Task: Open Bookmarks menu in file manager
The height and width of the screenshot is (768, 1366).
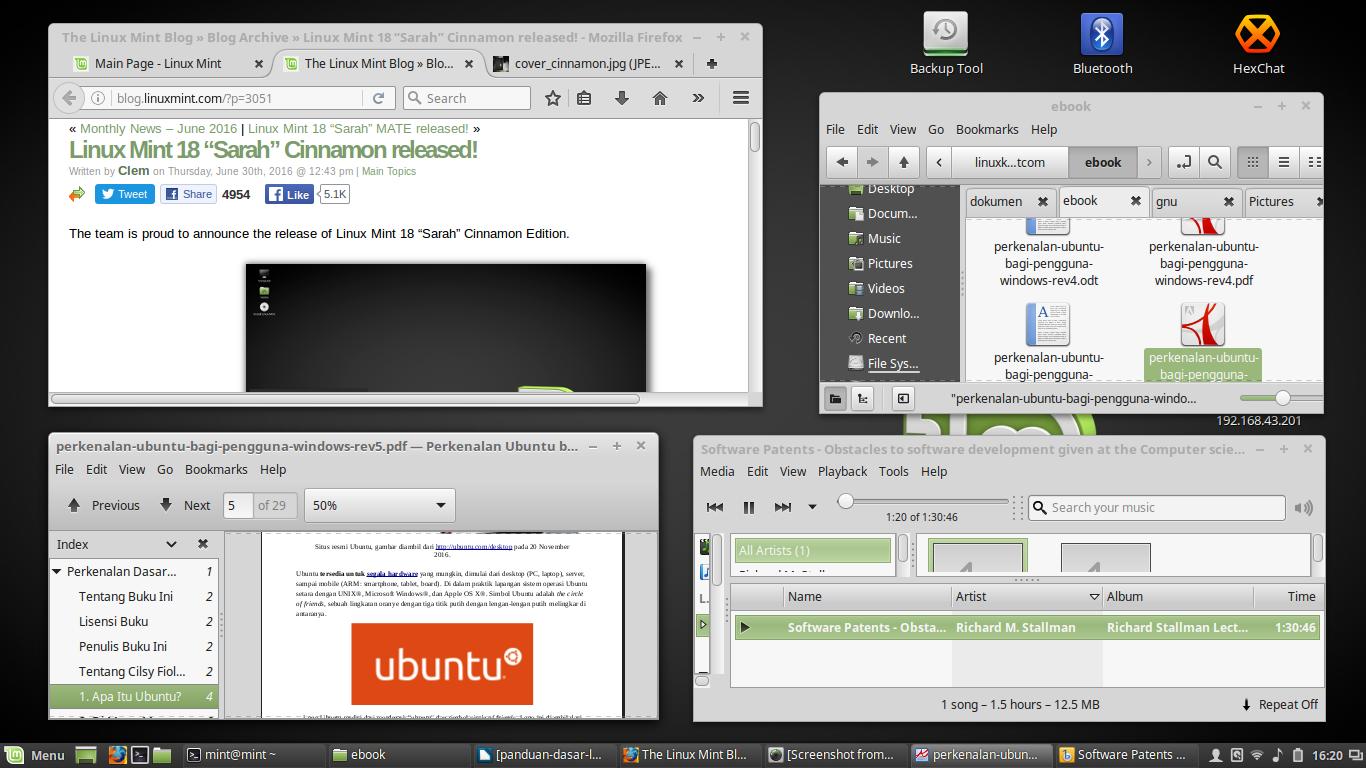Action: point(987,129)
